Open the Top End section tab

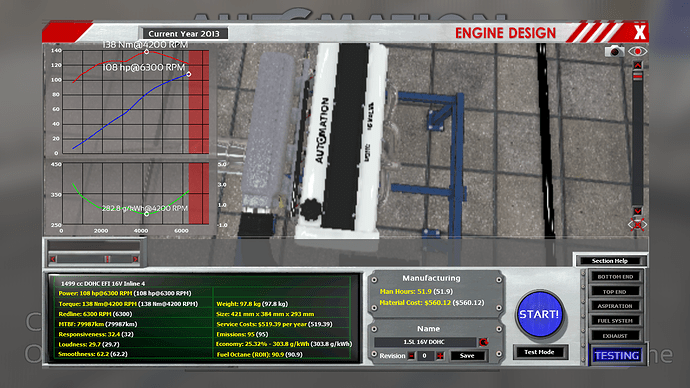coord(615,292)
